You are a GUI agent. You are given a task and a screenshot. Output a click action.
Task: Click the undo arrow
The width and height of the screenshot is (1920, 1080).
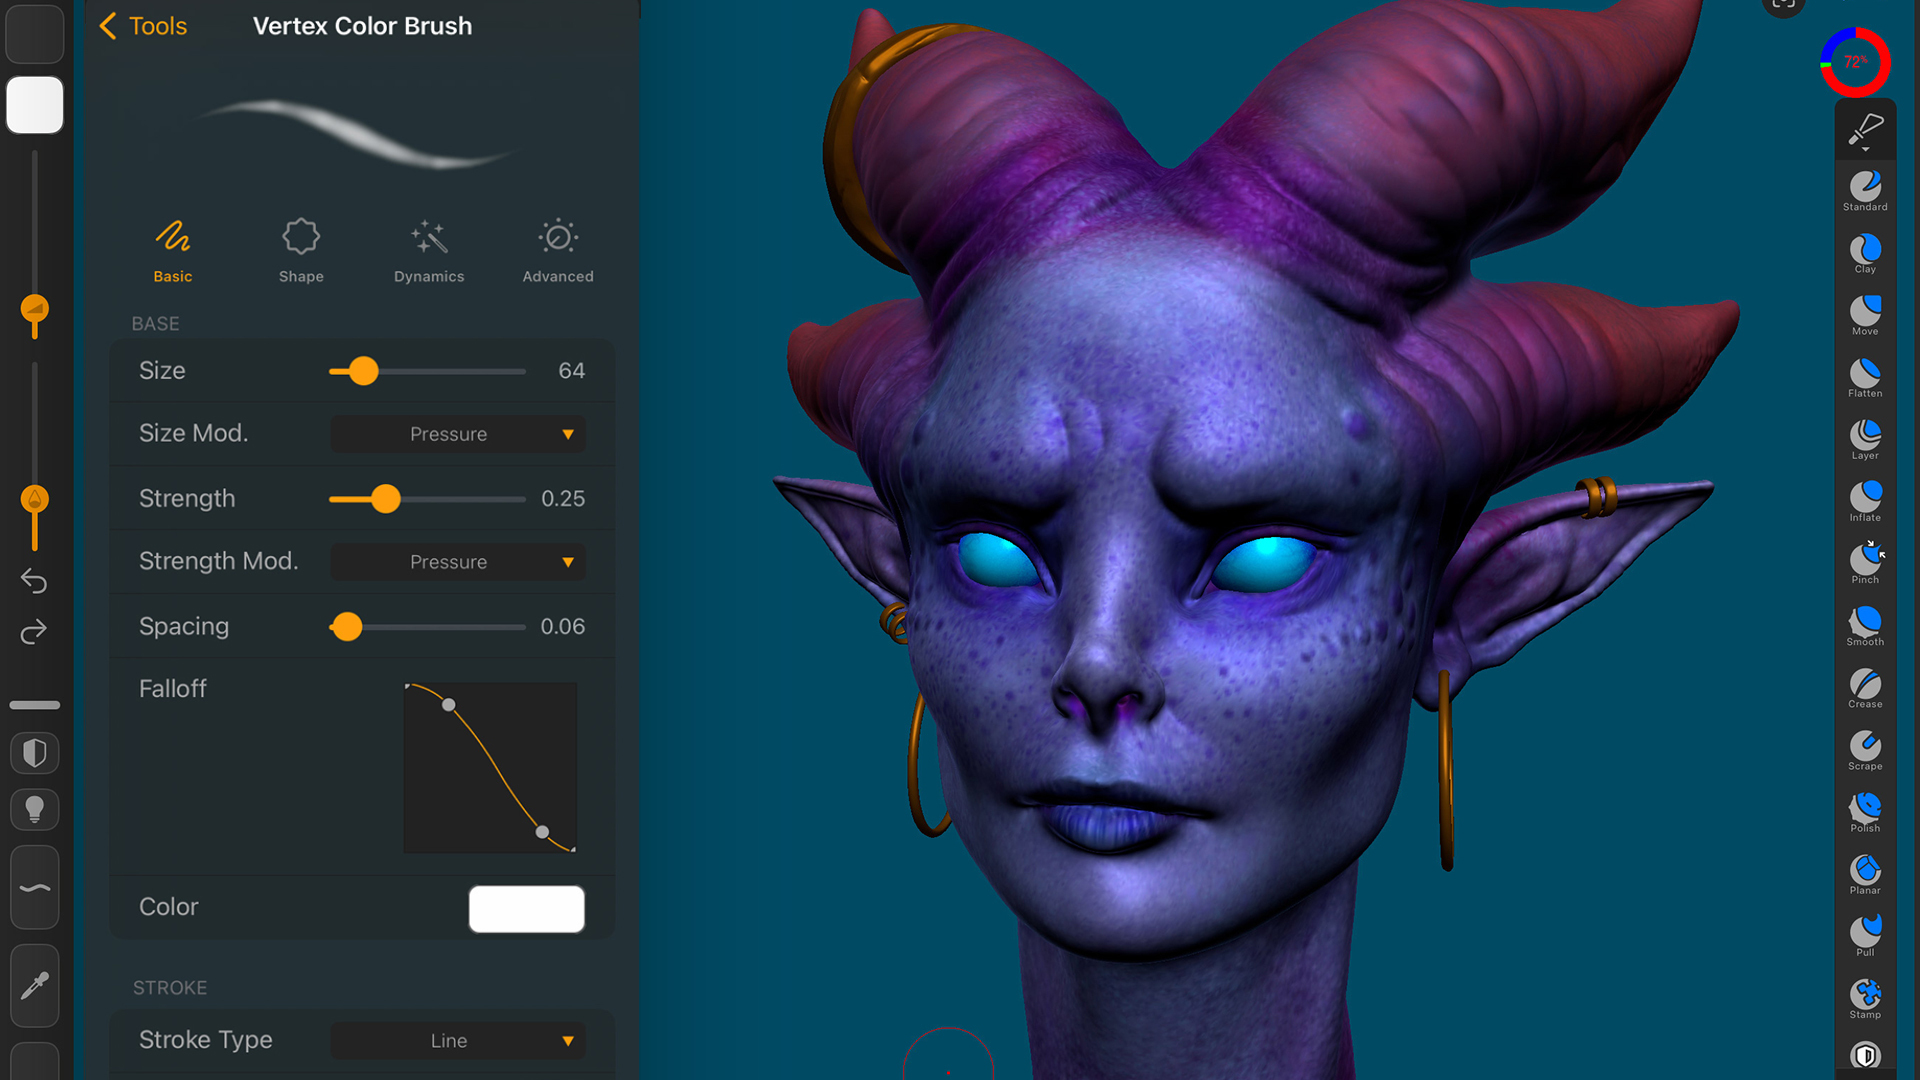[34, 580]
